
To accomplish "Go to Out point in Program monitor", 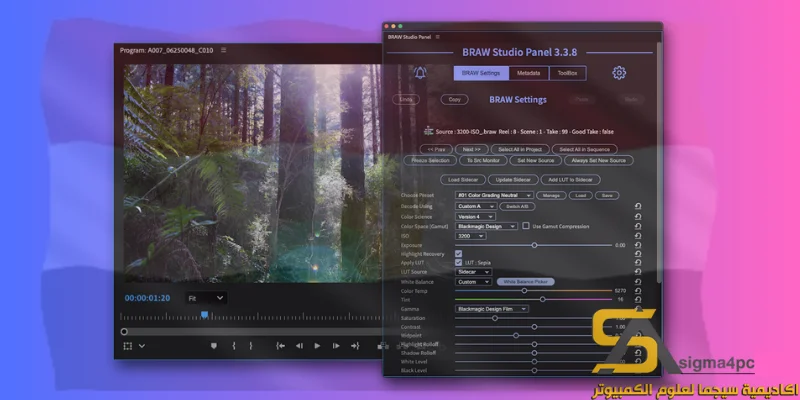I will 355,346.
